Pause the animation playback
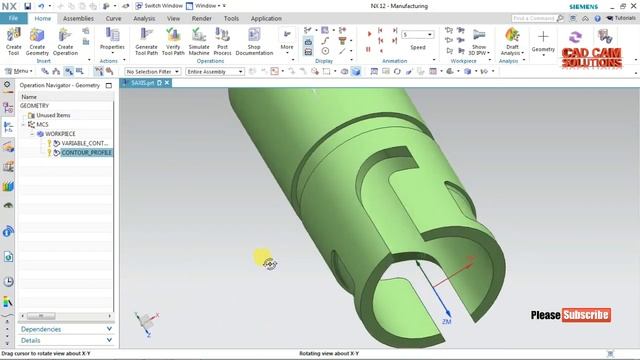 [x=368, y=50]
